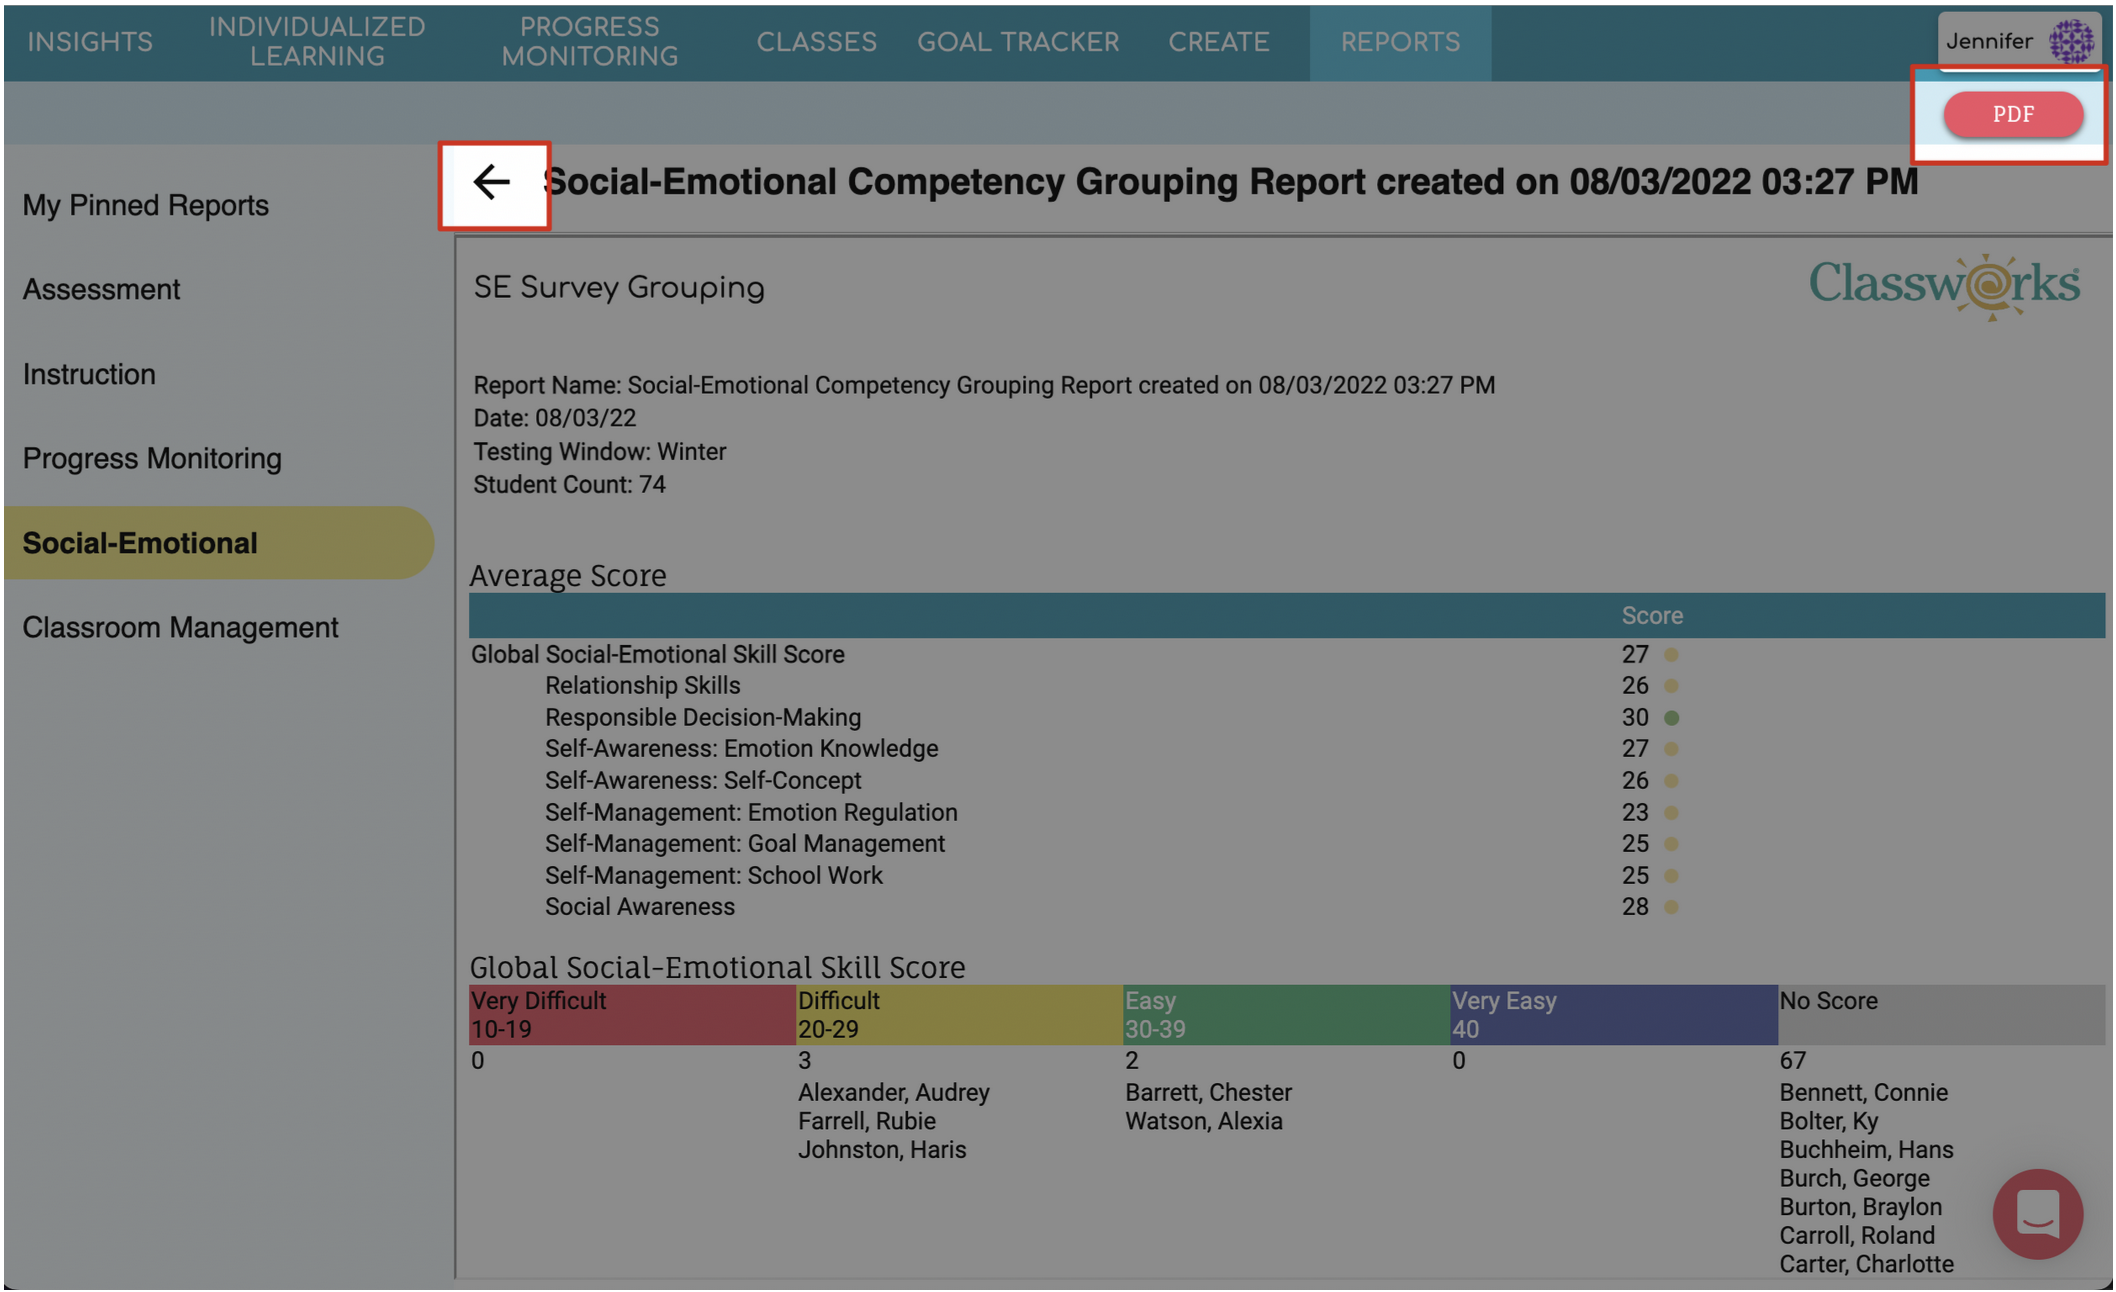
Task: Click the indicator dot beside Social Awareness
Action: [1671, 907]
